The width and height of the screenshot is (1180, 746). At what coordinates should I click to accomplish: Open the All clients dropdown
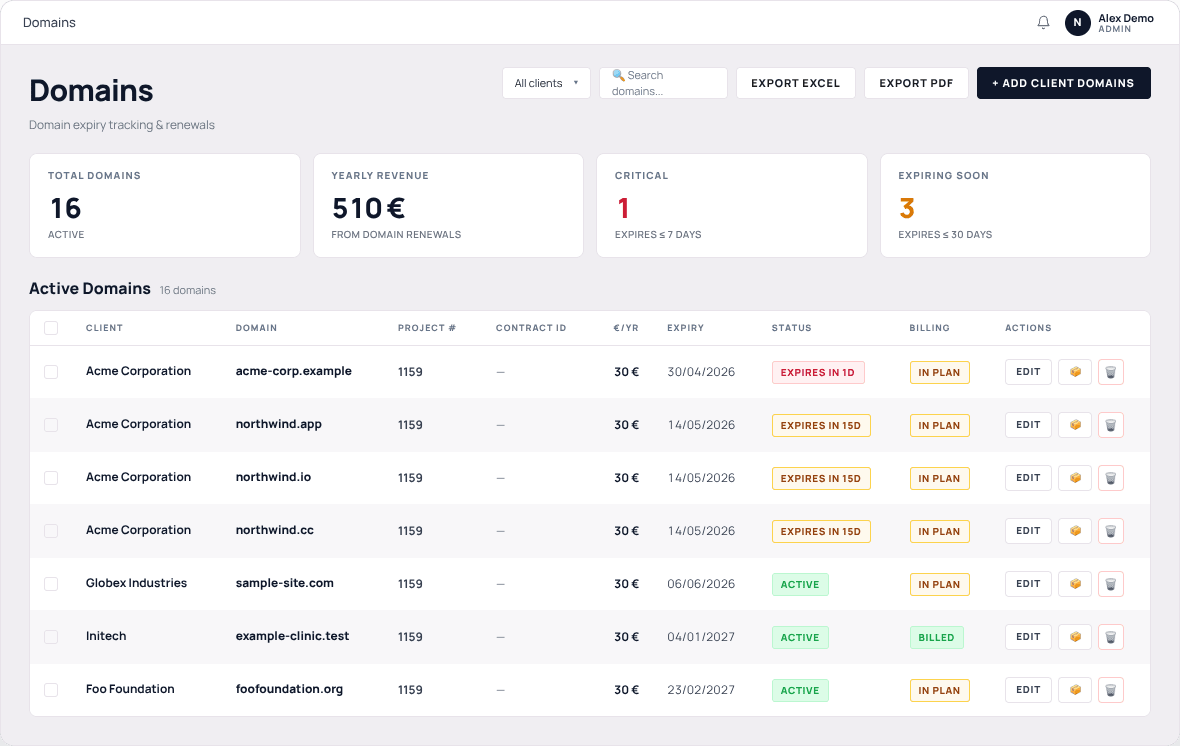(x=546, y=83)
